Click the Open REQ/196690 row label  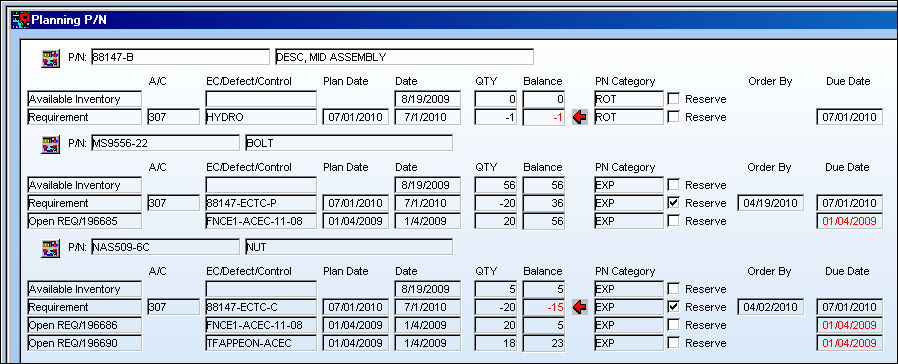click(x=84, y=343)
